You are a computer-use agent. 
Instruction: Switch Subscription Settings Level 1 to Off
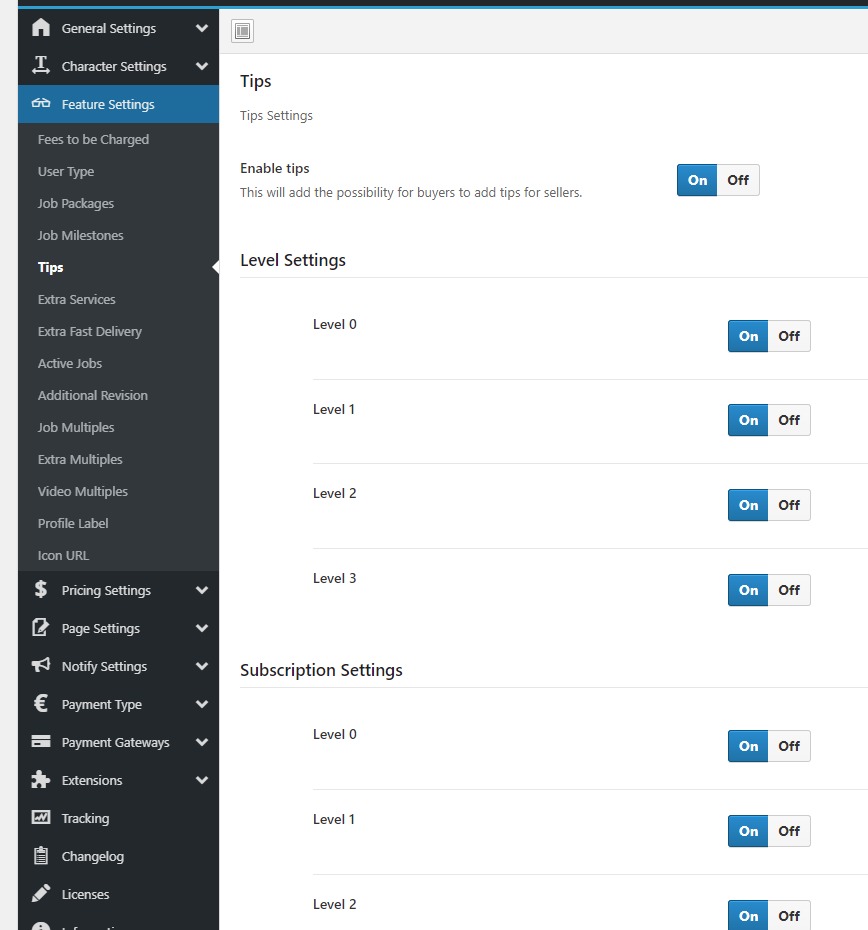click(x=790, y=831)
